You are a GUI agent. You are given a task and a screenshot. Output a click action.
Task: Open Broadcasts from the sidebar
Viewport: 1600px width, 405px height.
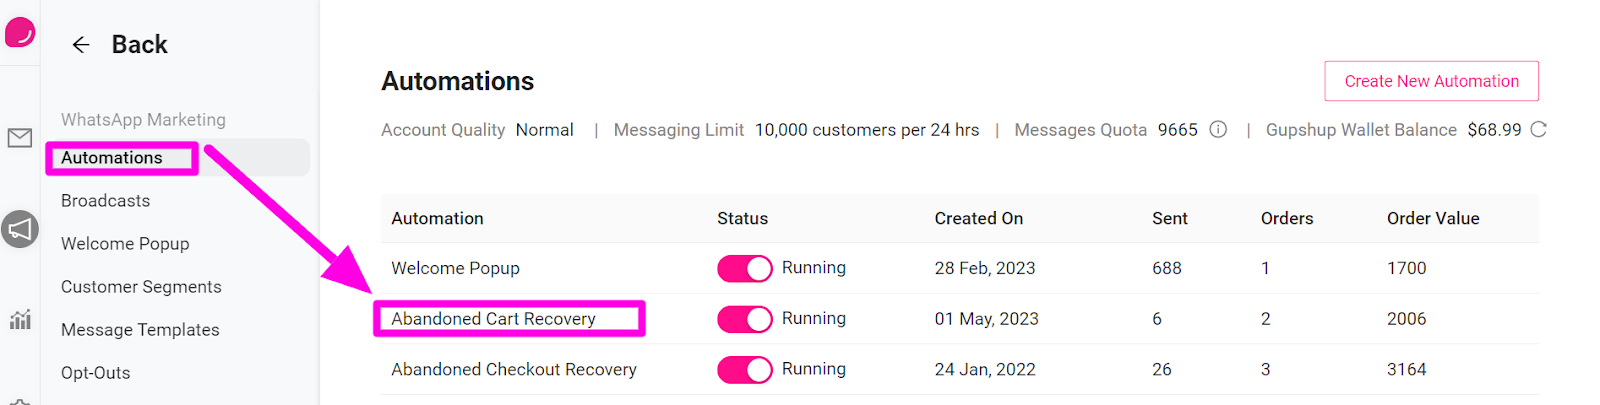point(106,201)
